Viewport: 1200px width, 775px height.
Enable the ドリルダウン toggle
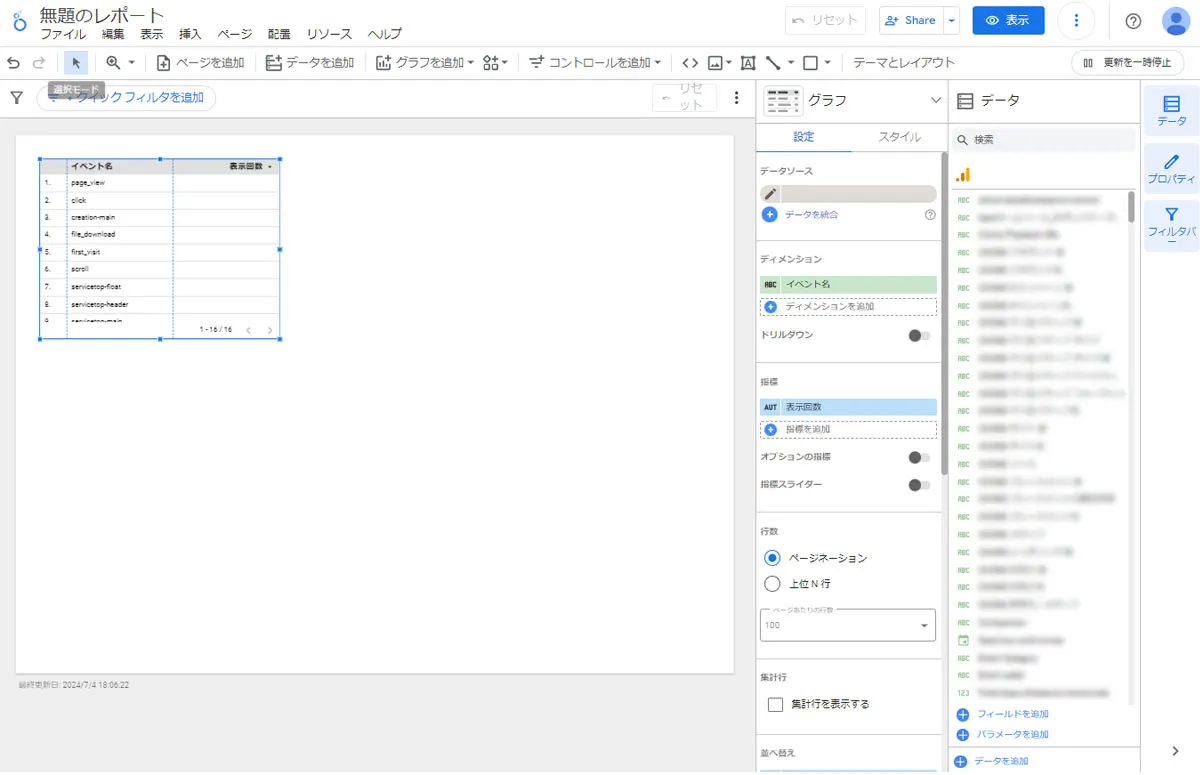916,335
